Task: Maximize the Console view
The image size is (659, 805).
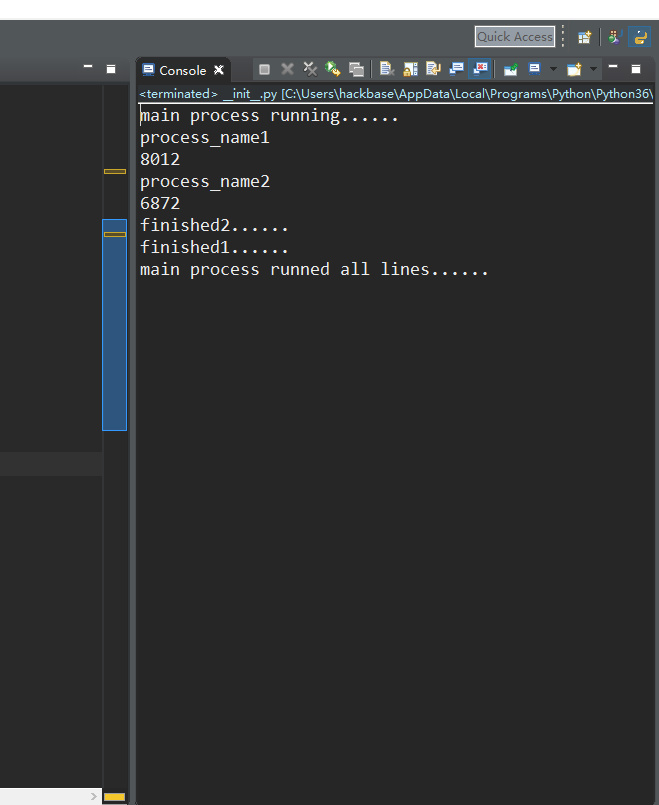Action: point(635,69)
